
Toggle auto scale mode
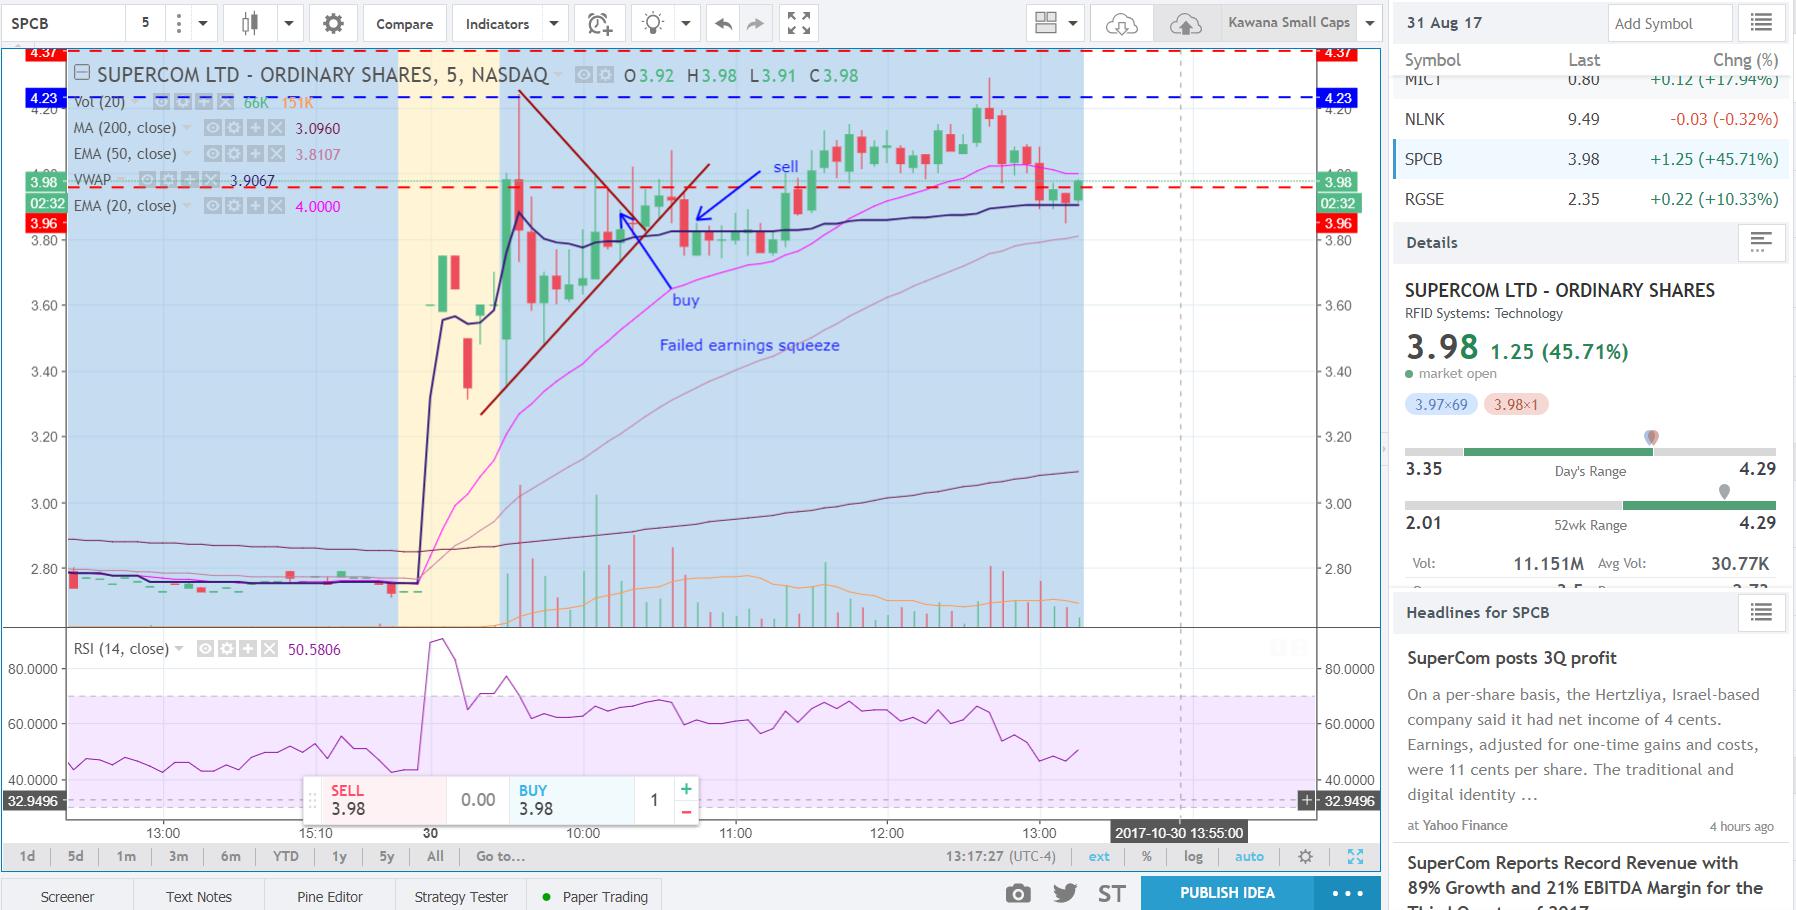click(x=1249, y=856)
